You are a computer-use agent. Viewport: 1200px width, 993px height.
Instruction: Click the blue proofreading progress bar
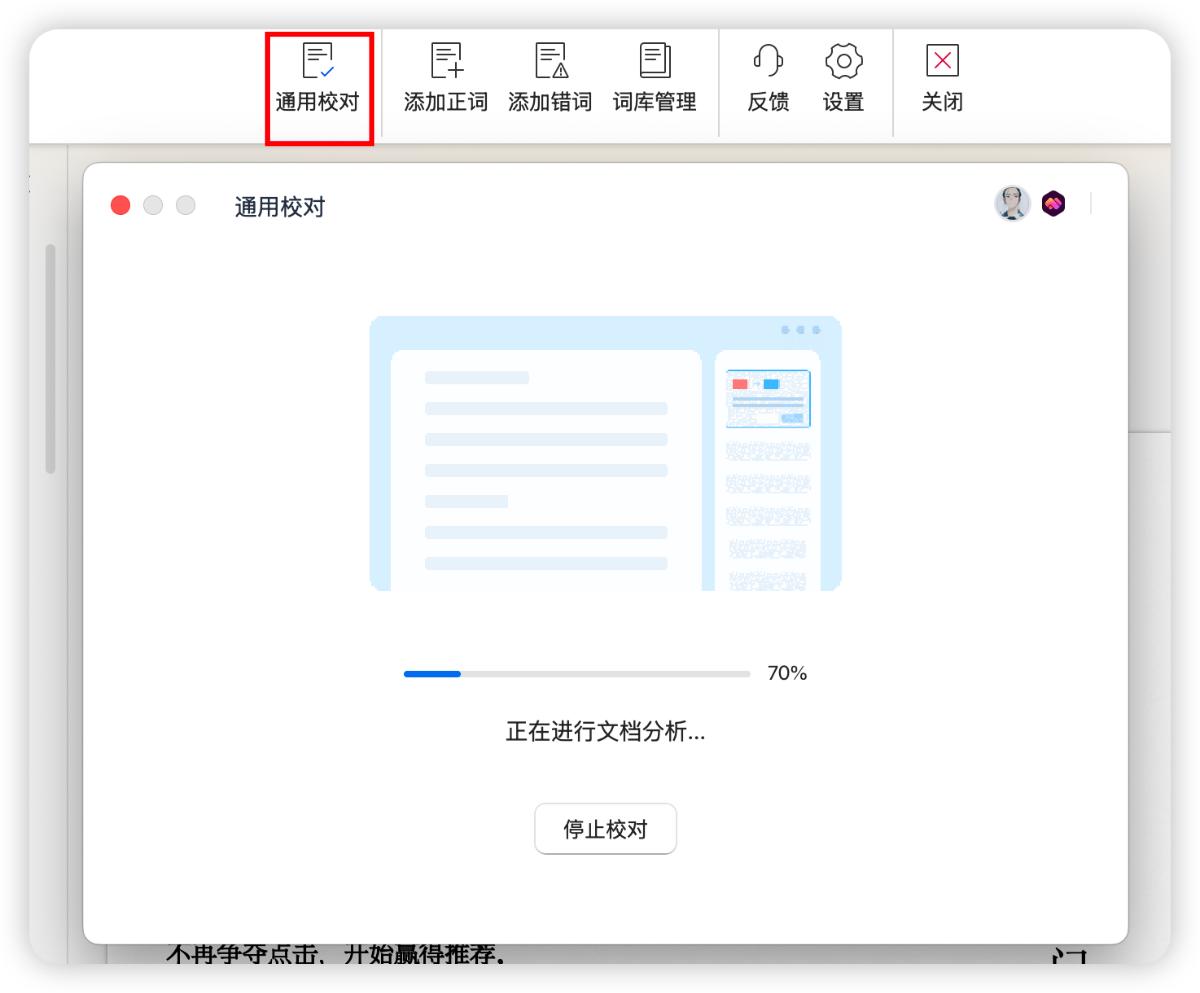click(x=576, y=674)
